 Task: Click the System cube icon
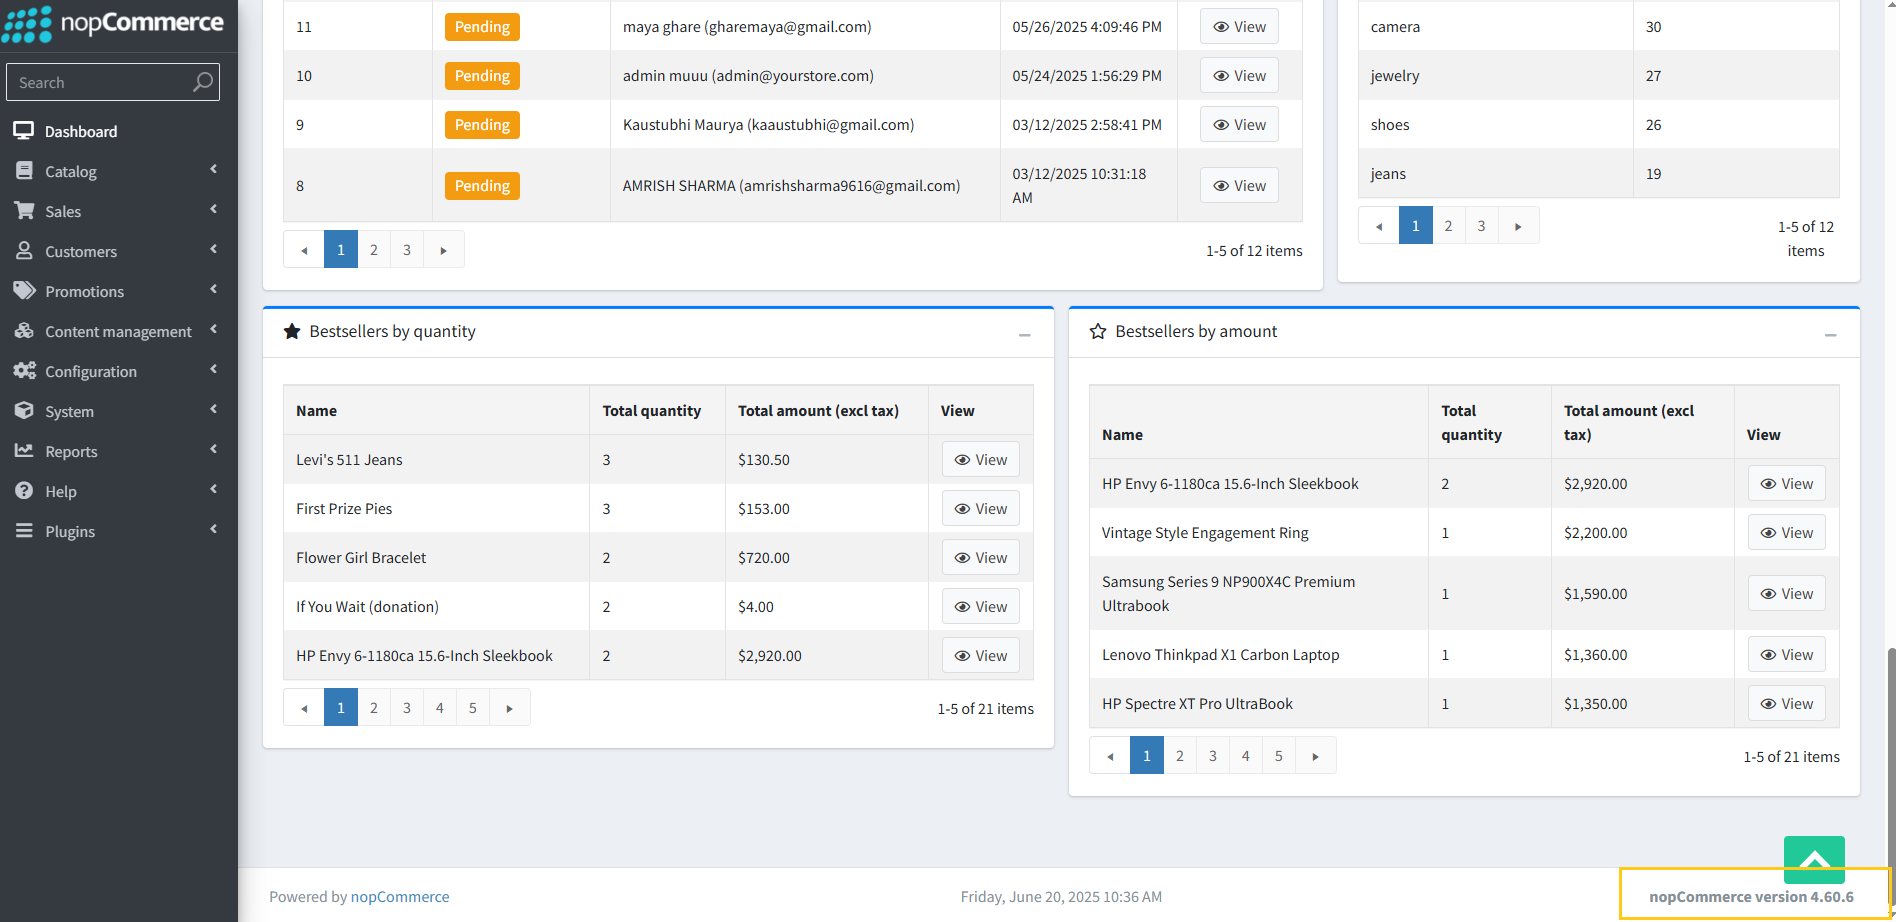click(24, 411)
